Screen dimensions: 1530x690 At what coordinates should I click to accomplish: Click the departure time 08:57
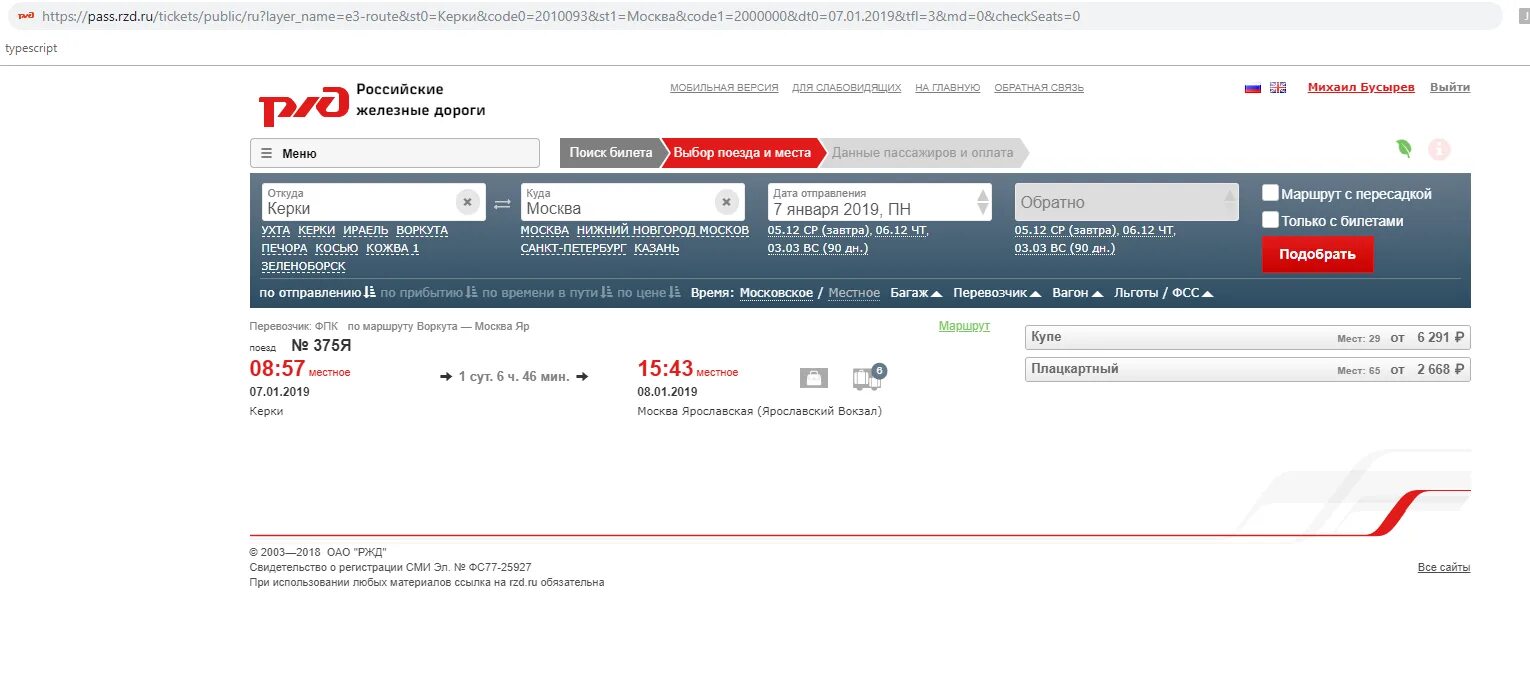pos(277,369)
